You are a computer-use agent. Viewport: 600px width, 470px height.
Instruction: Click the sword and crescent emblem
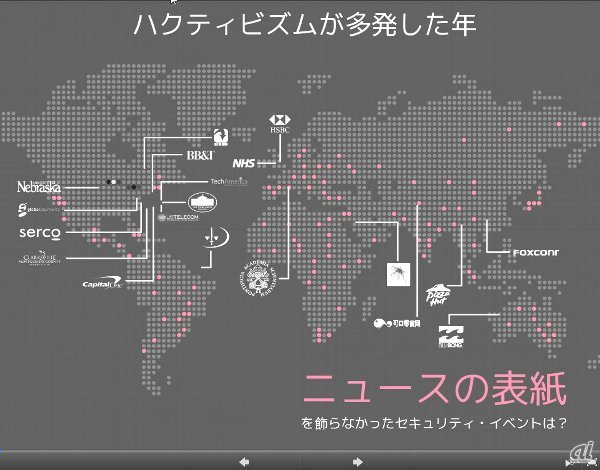point(216,238)
